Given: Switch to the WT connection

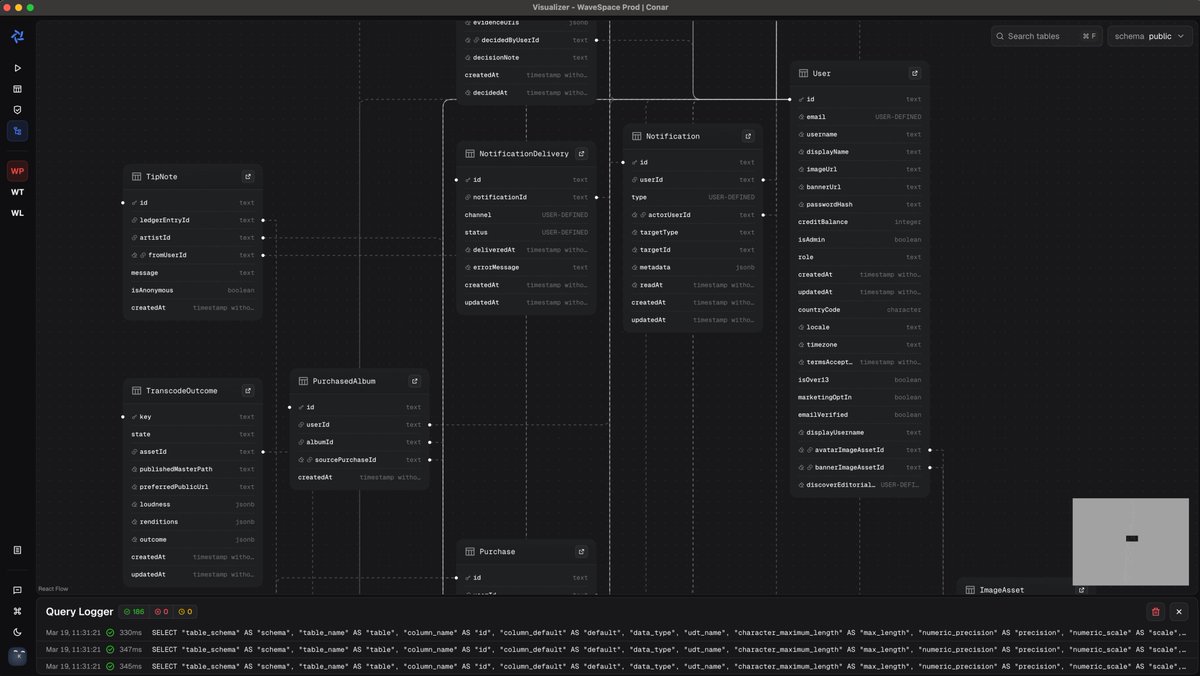Looking at the screenshot, I should pyautogui.click(x=17, y=192).
